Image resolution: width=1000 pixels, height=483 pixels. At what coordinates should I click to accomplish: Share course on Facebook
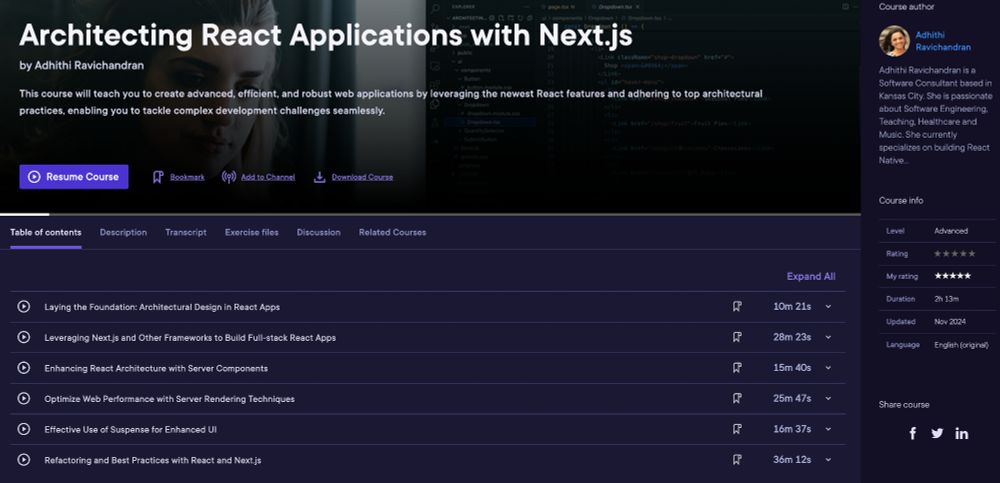[x=913, y=433]
